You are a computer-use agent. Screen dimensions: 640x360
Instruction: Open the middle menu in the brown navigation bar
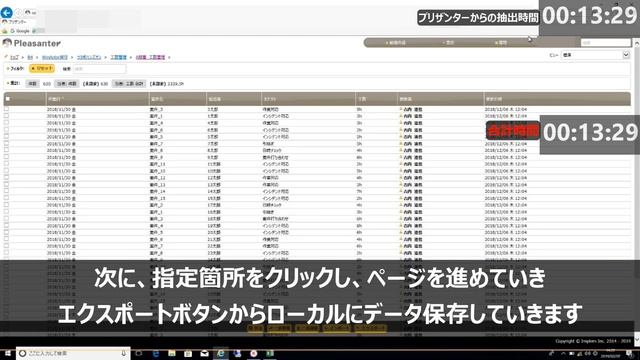click(448, 42)
